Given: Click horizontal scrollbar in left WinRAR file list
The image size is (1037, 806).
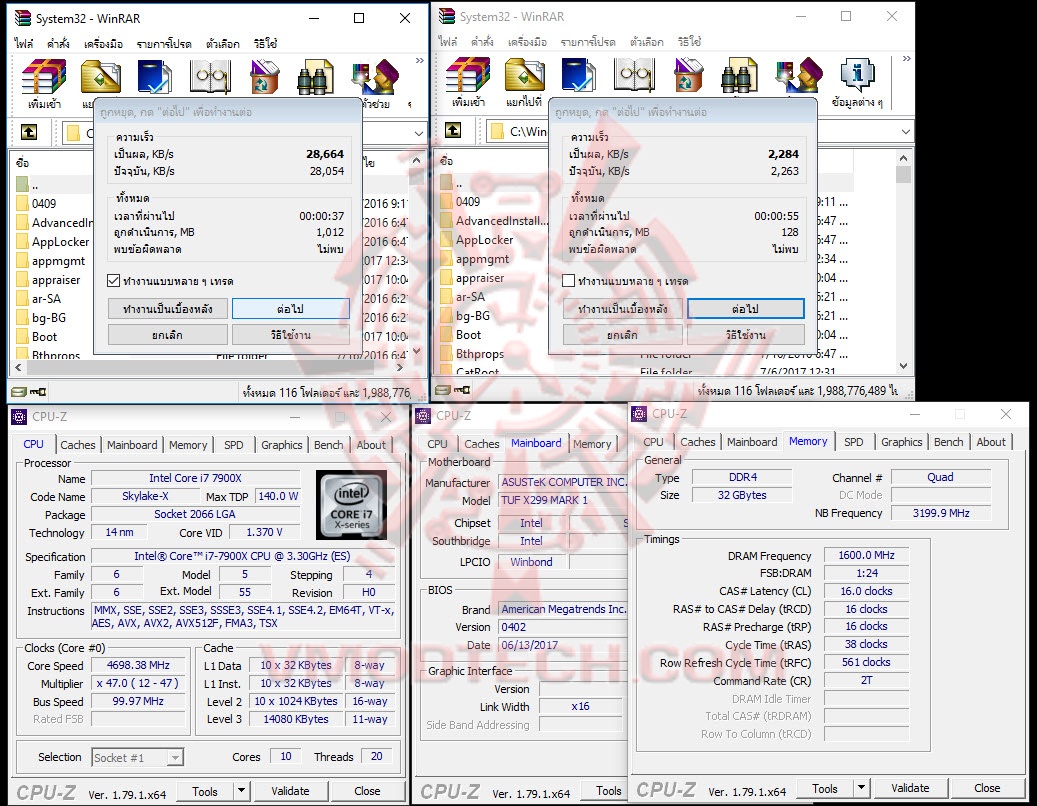Looking at the screenshot, I should (210, 367).
